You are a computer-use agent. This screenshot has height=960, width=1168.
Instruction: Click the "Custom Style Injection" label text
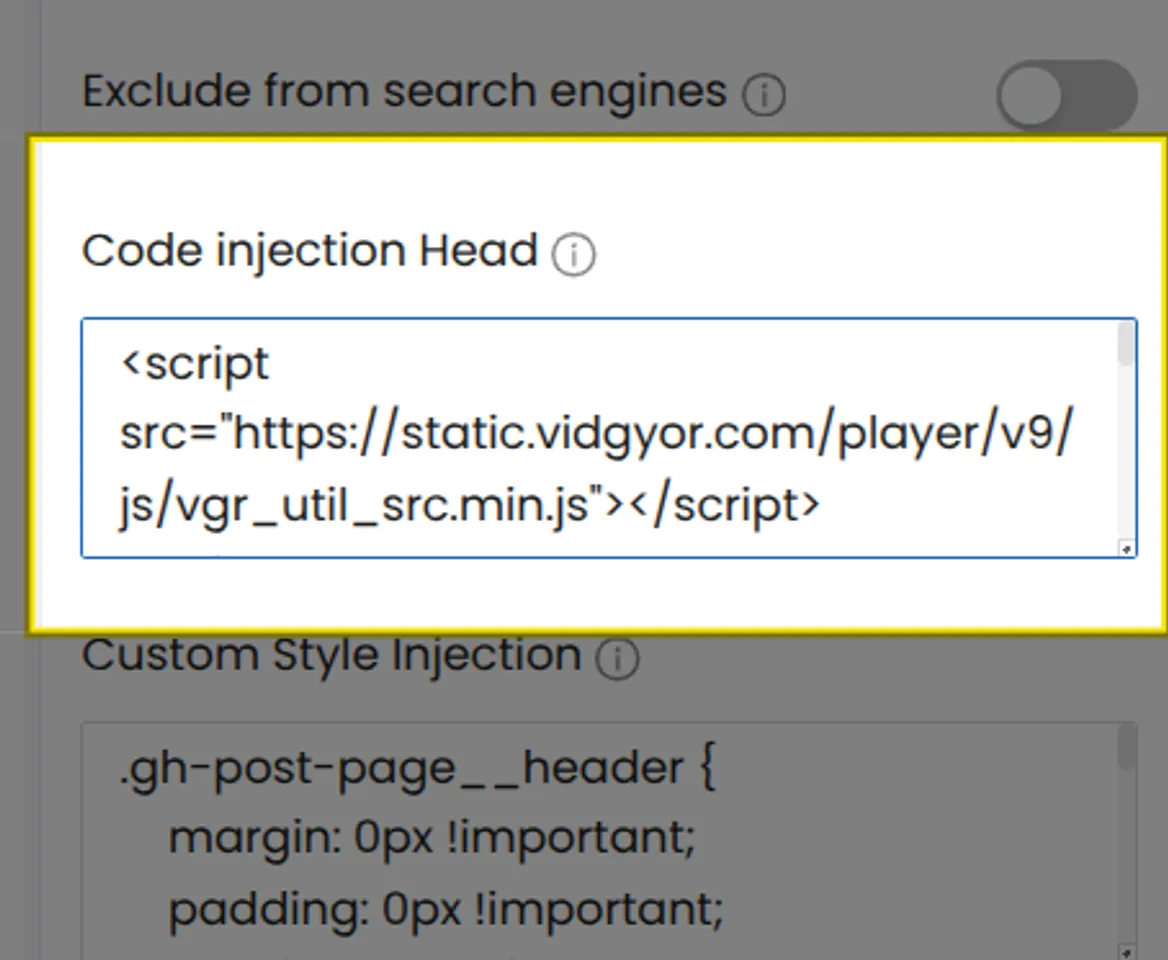click(331, 656)
